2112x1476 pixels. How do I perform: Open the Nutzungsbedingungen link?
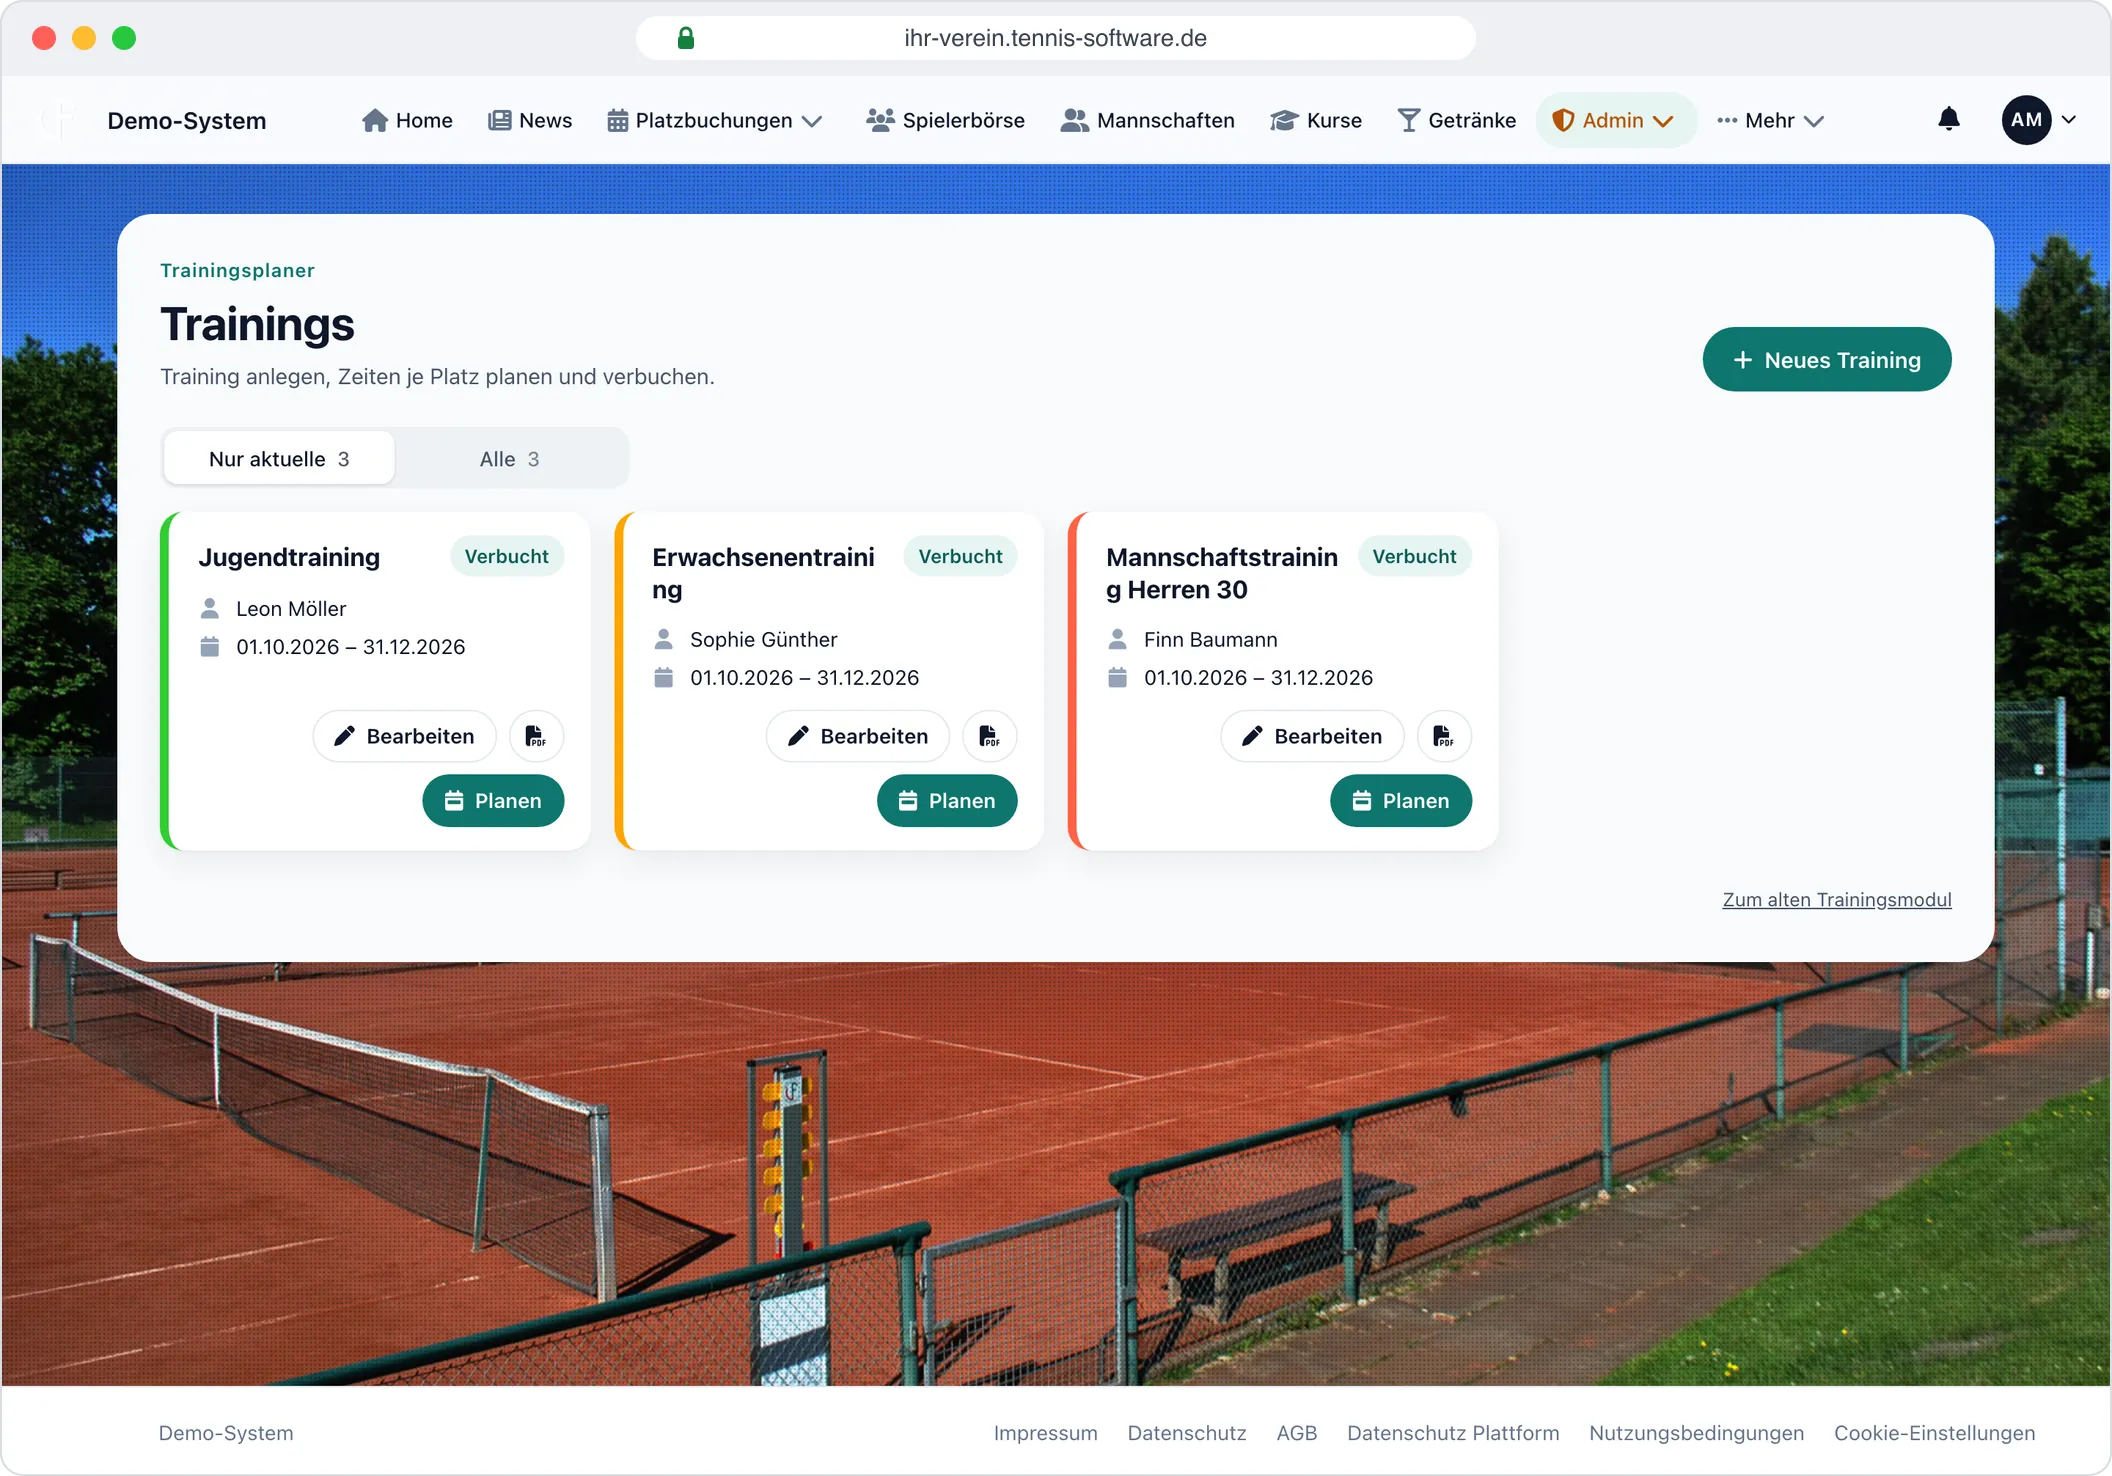tap(1697, 1432)
